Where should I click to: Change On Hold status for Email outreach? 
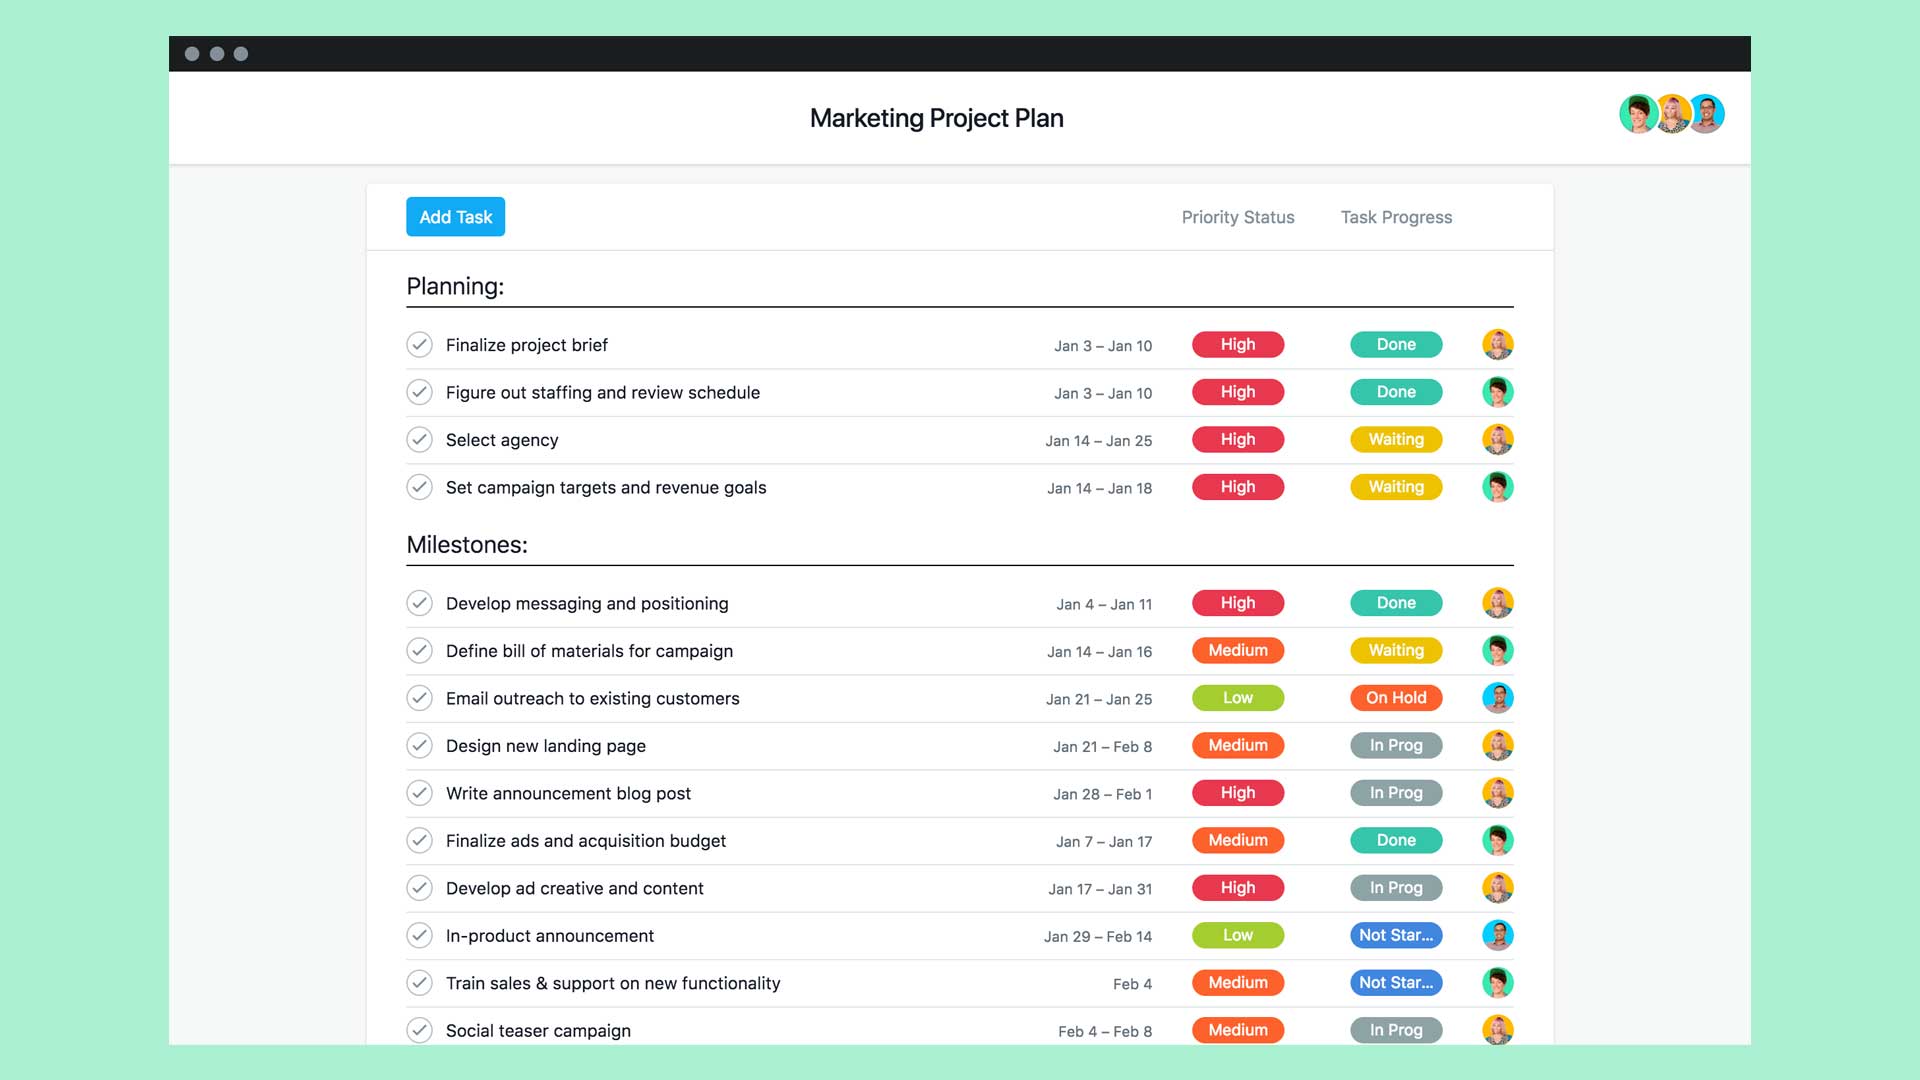(x=1396, y=698)
